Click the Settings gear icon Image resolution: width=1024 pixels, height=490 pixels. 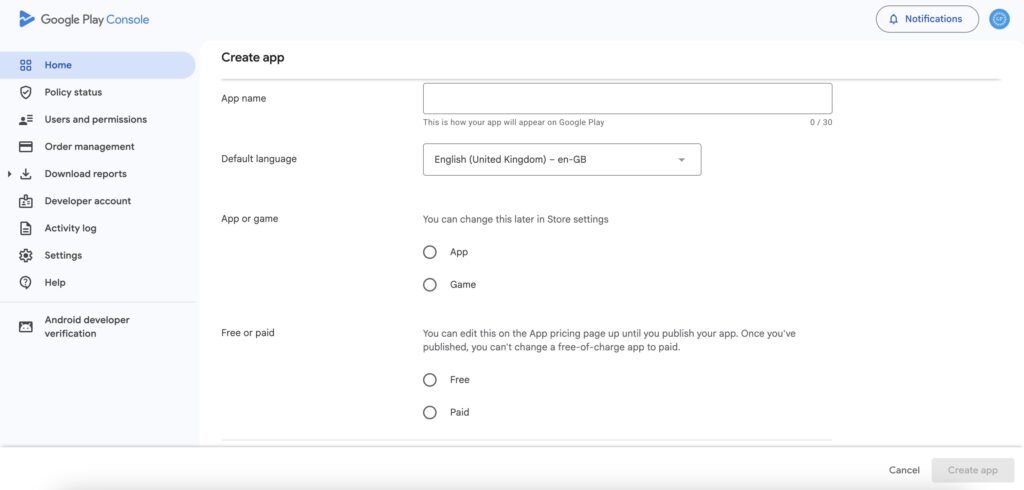click(x=25, y=255)
